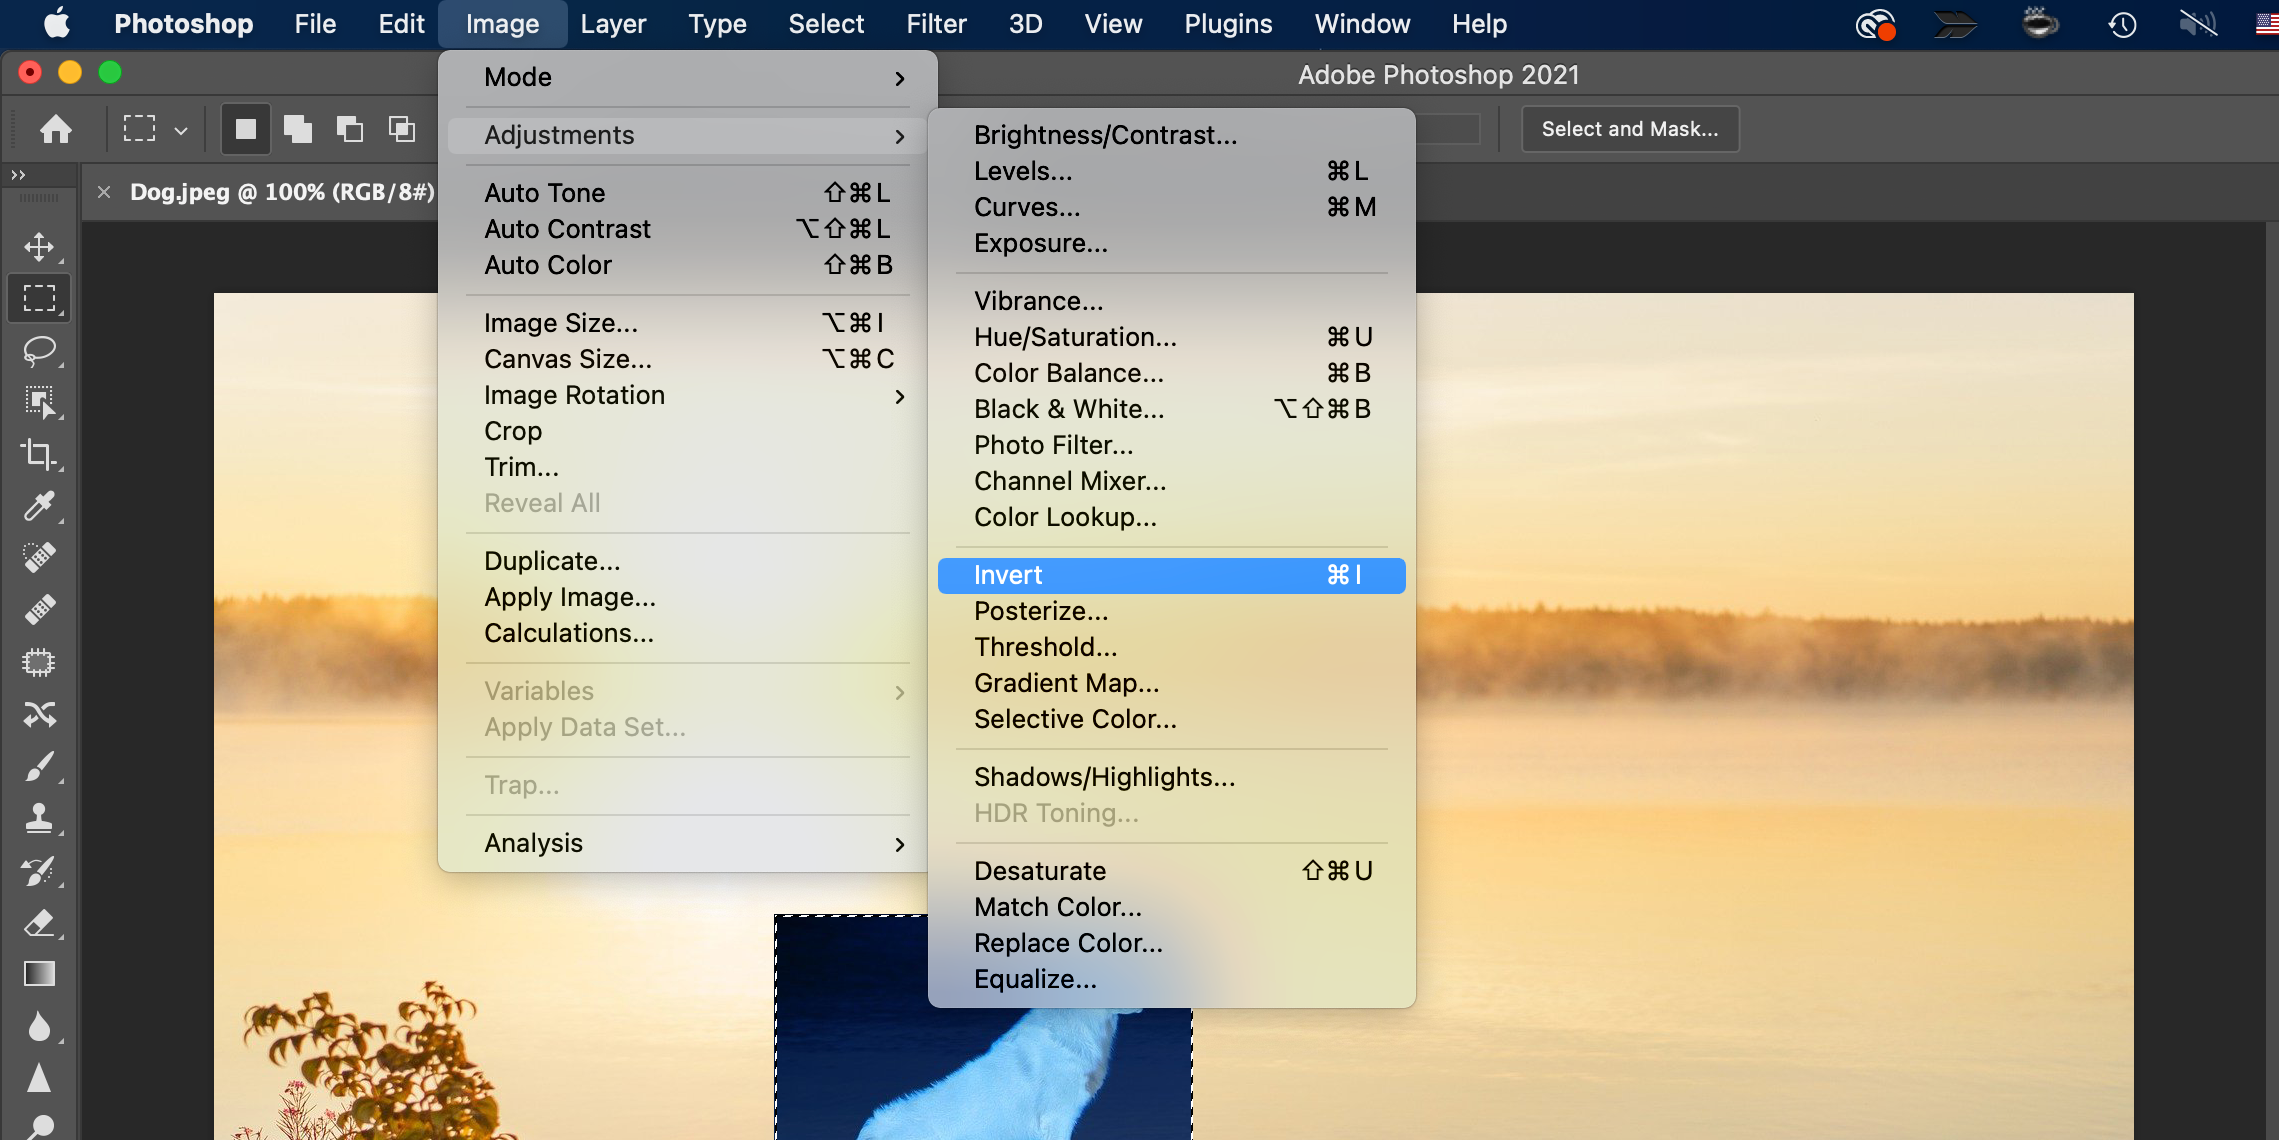Open the marquee tool preset dropdown
Screen dimensions: 2279x1140
tap(180, 128)
